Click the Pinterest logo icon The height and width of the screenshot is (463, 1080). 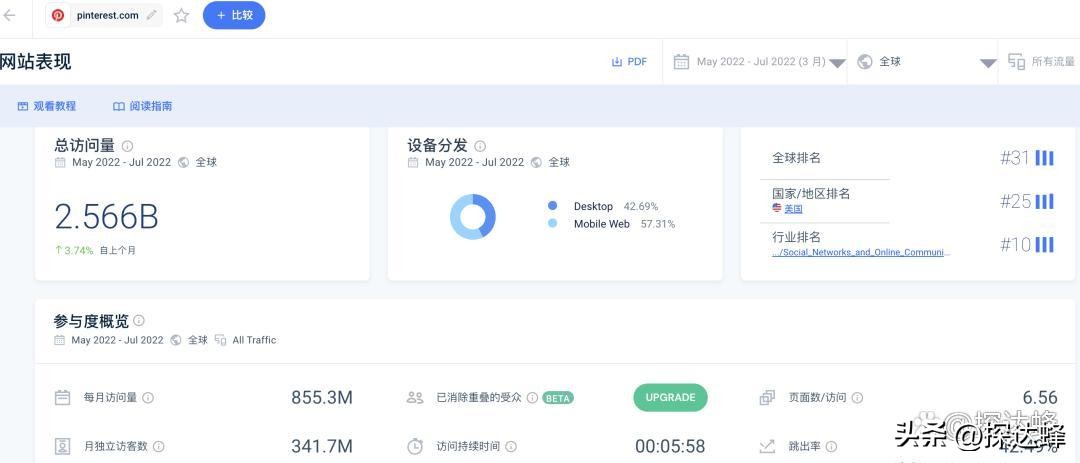(58, 15)
